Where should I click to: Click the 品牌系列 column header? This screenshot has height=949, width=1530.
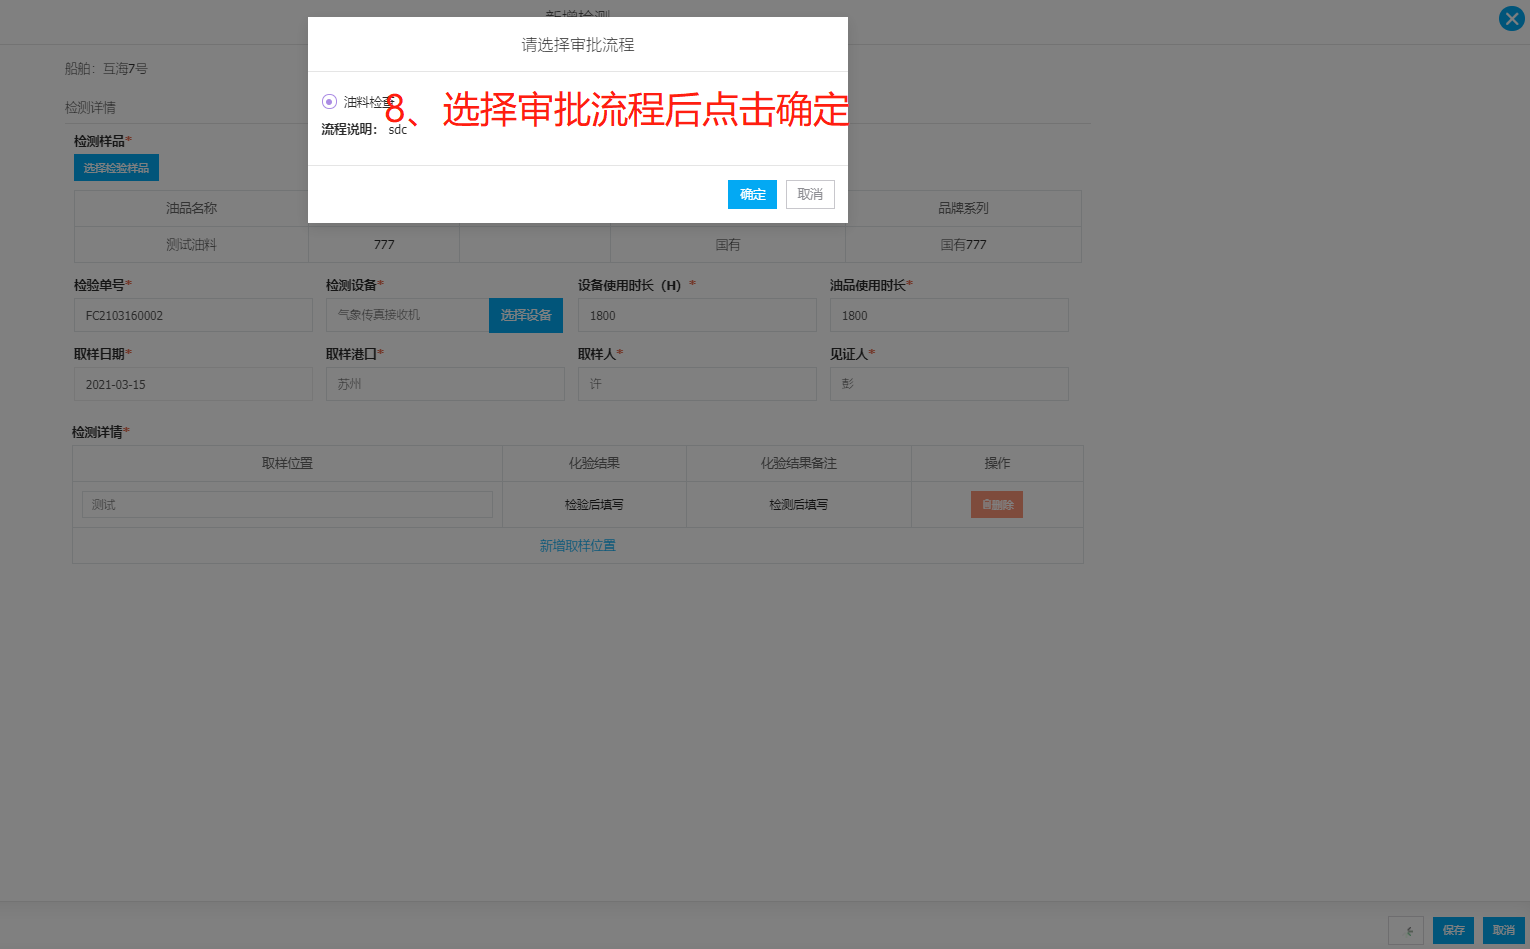(x=963, y=208)
